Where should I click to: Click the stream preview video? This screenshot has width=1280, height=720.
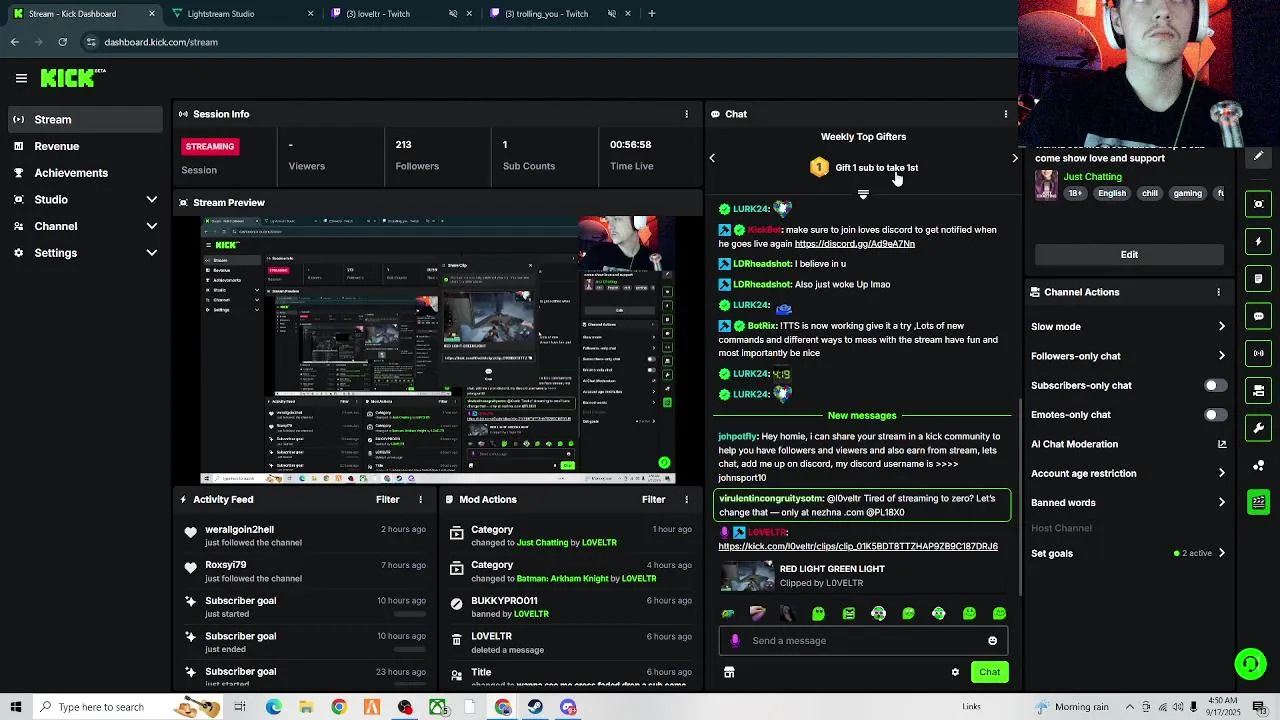click(x=438, y=350)
